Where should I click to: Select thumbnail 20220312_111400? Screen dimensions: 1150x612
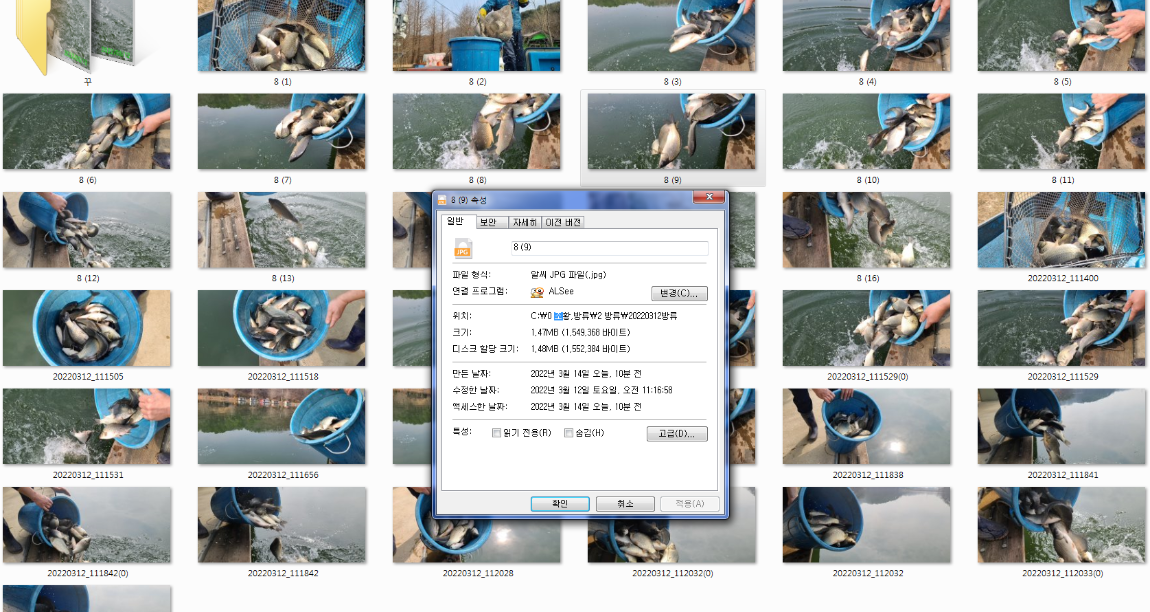pyautogui.click(x=1061, y=230)
